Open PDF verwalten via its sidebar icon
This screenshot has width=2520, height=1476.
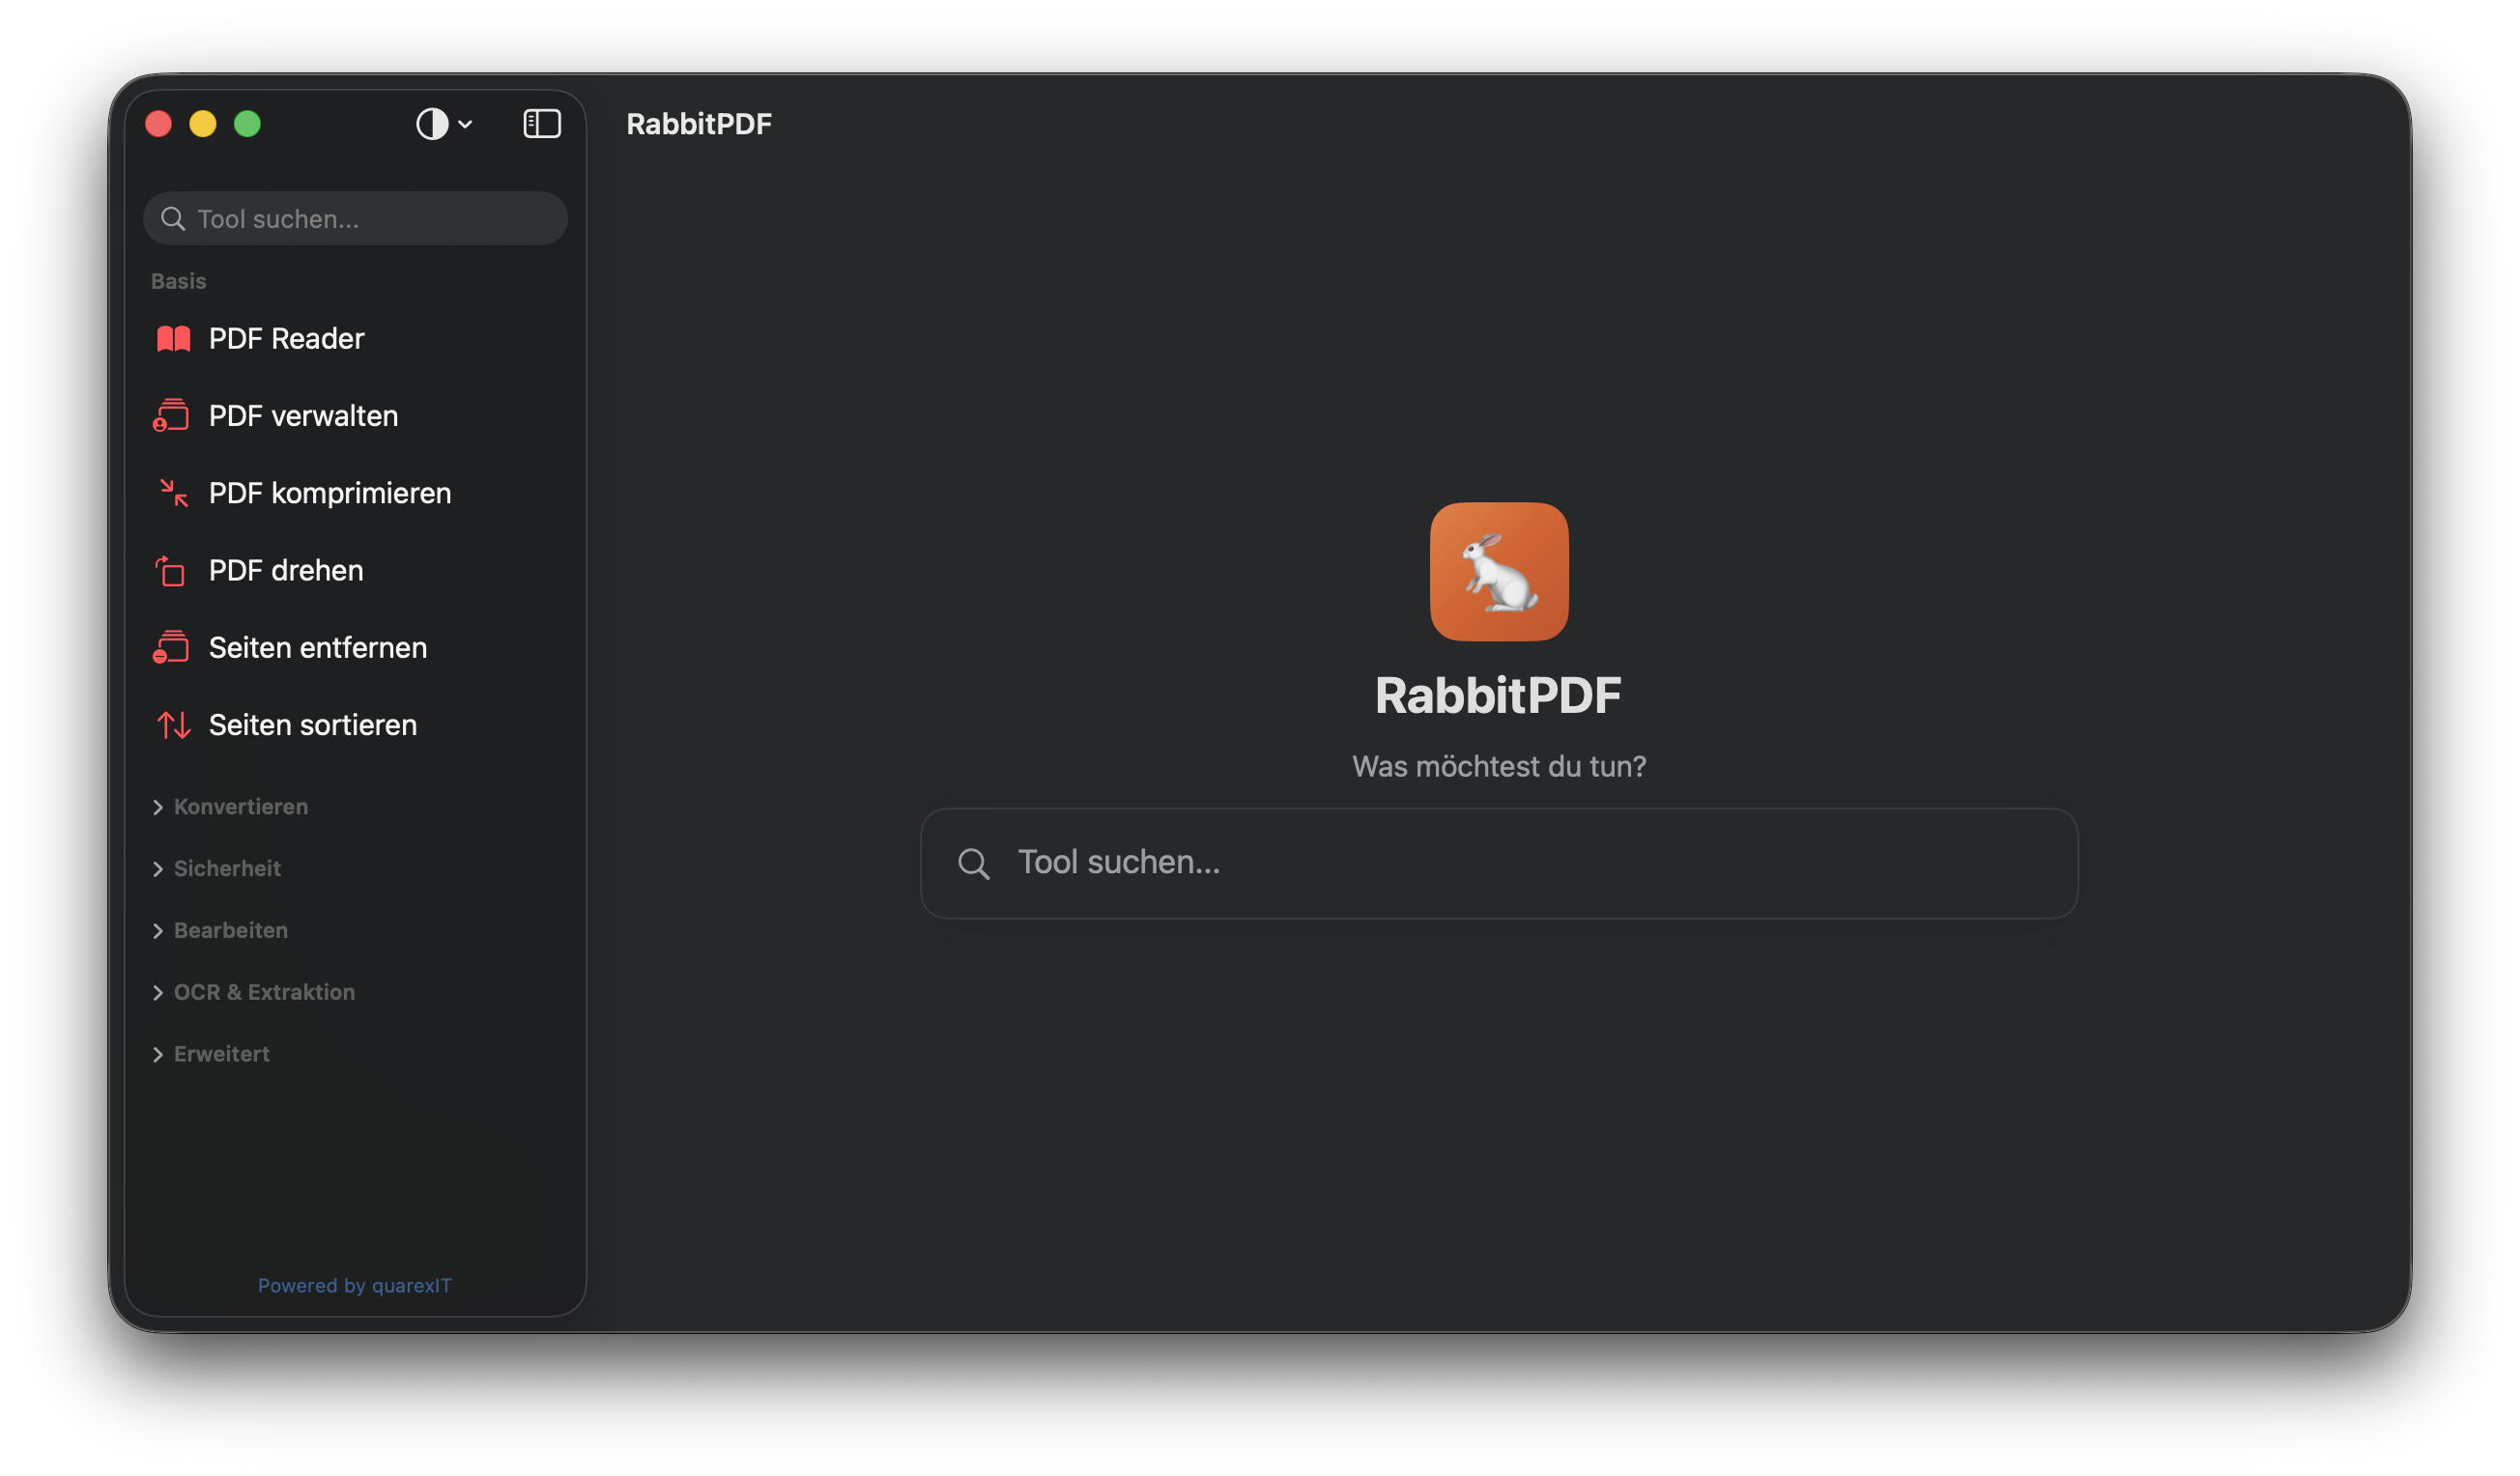click(171, 415)
